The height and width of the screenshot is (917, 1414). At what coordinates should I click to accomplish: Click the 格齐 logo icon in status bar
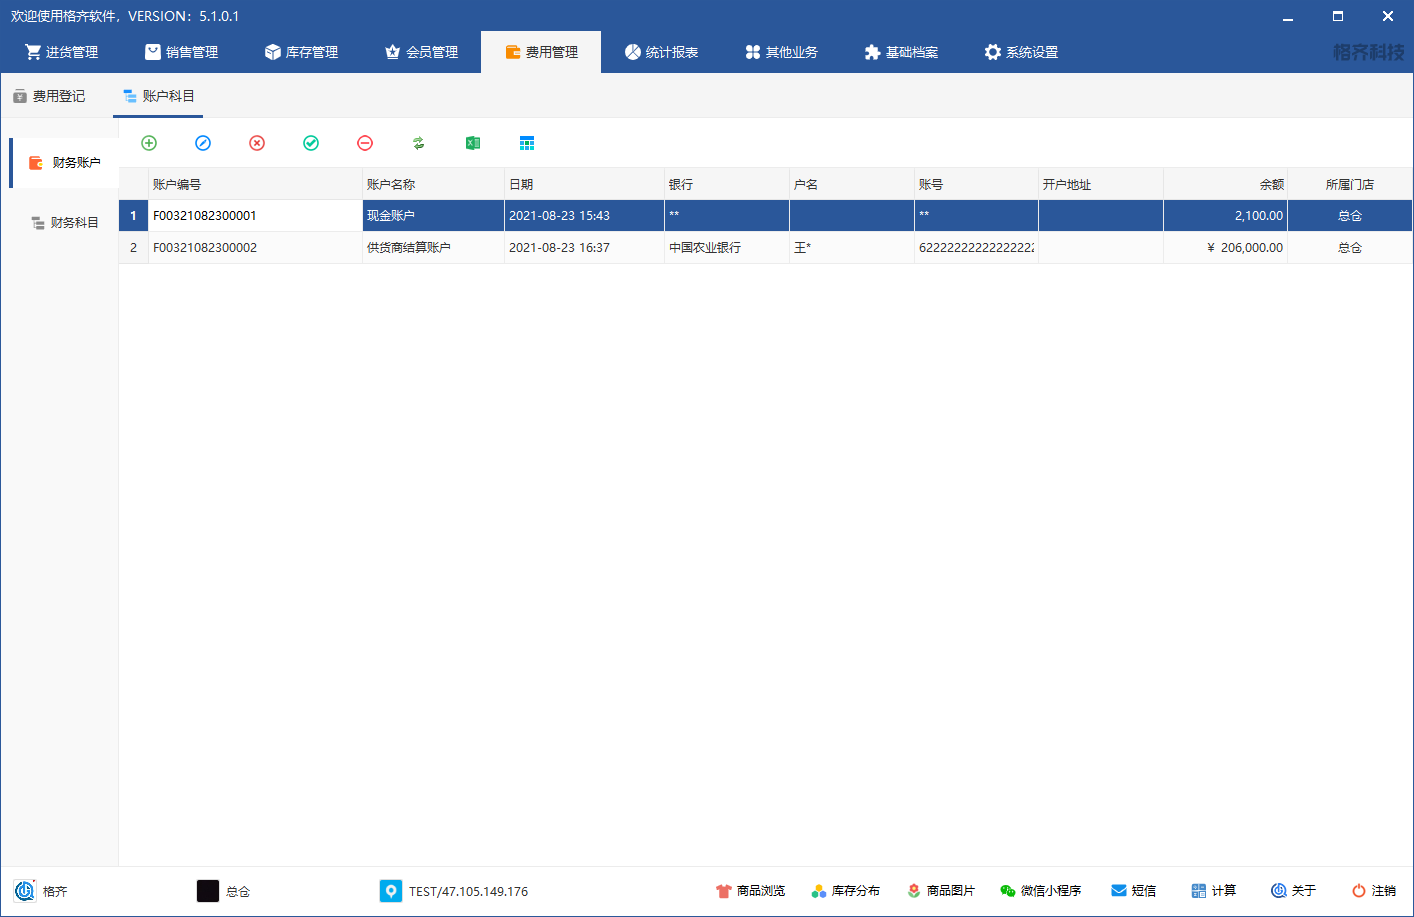pos(25,891)
